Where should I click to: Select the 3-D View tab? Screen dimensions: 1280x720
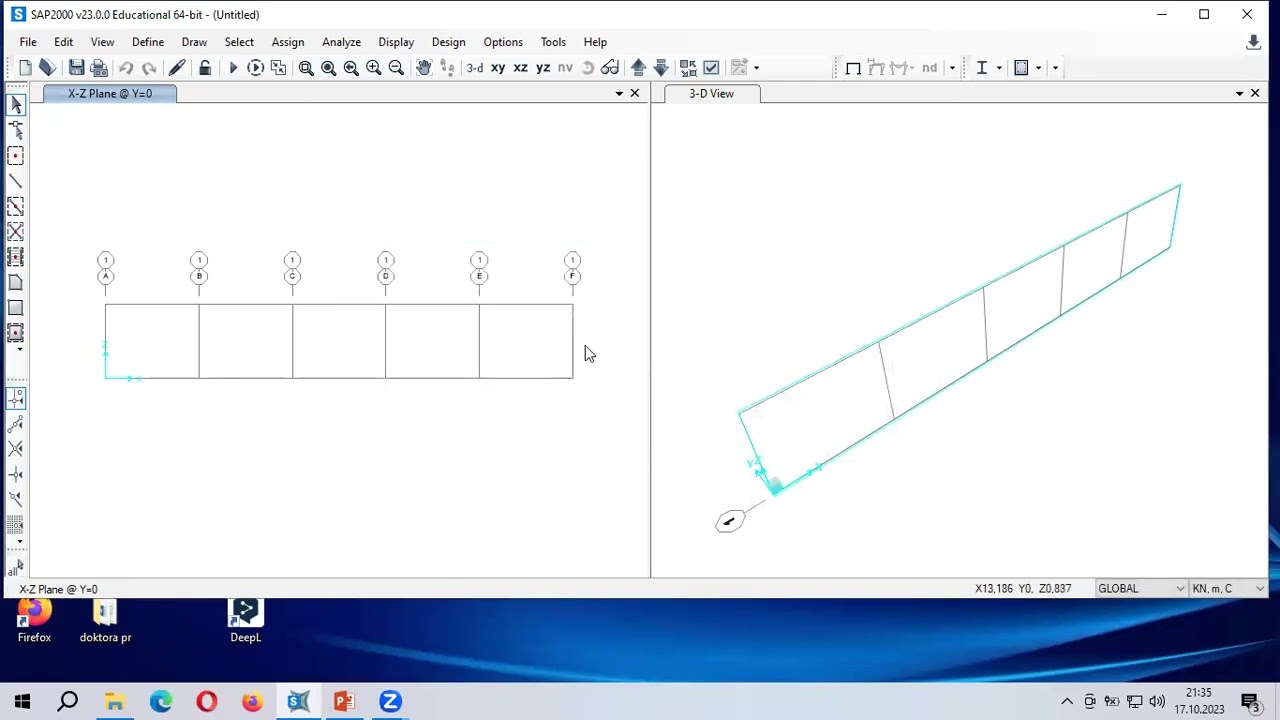711,94
